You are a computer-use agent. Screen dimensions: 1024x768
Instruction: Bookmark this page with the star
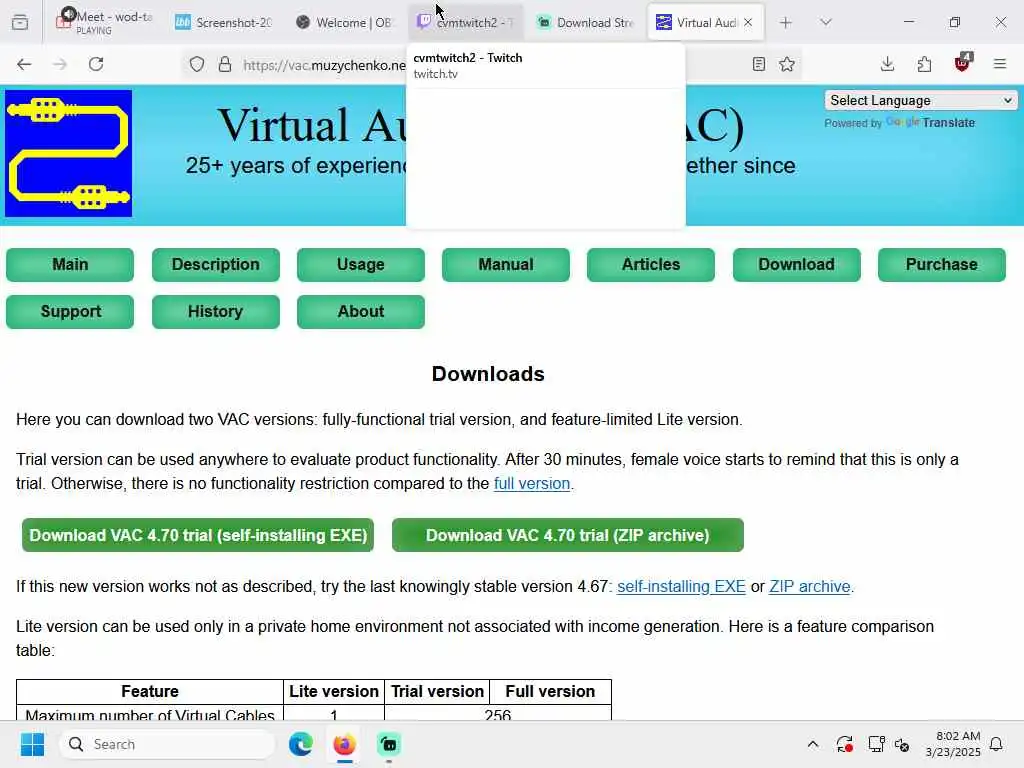(x=787, y=64)
